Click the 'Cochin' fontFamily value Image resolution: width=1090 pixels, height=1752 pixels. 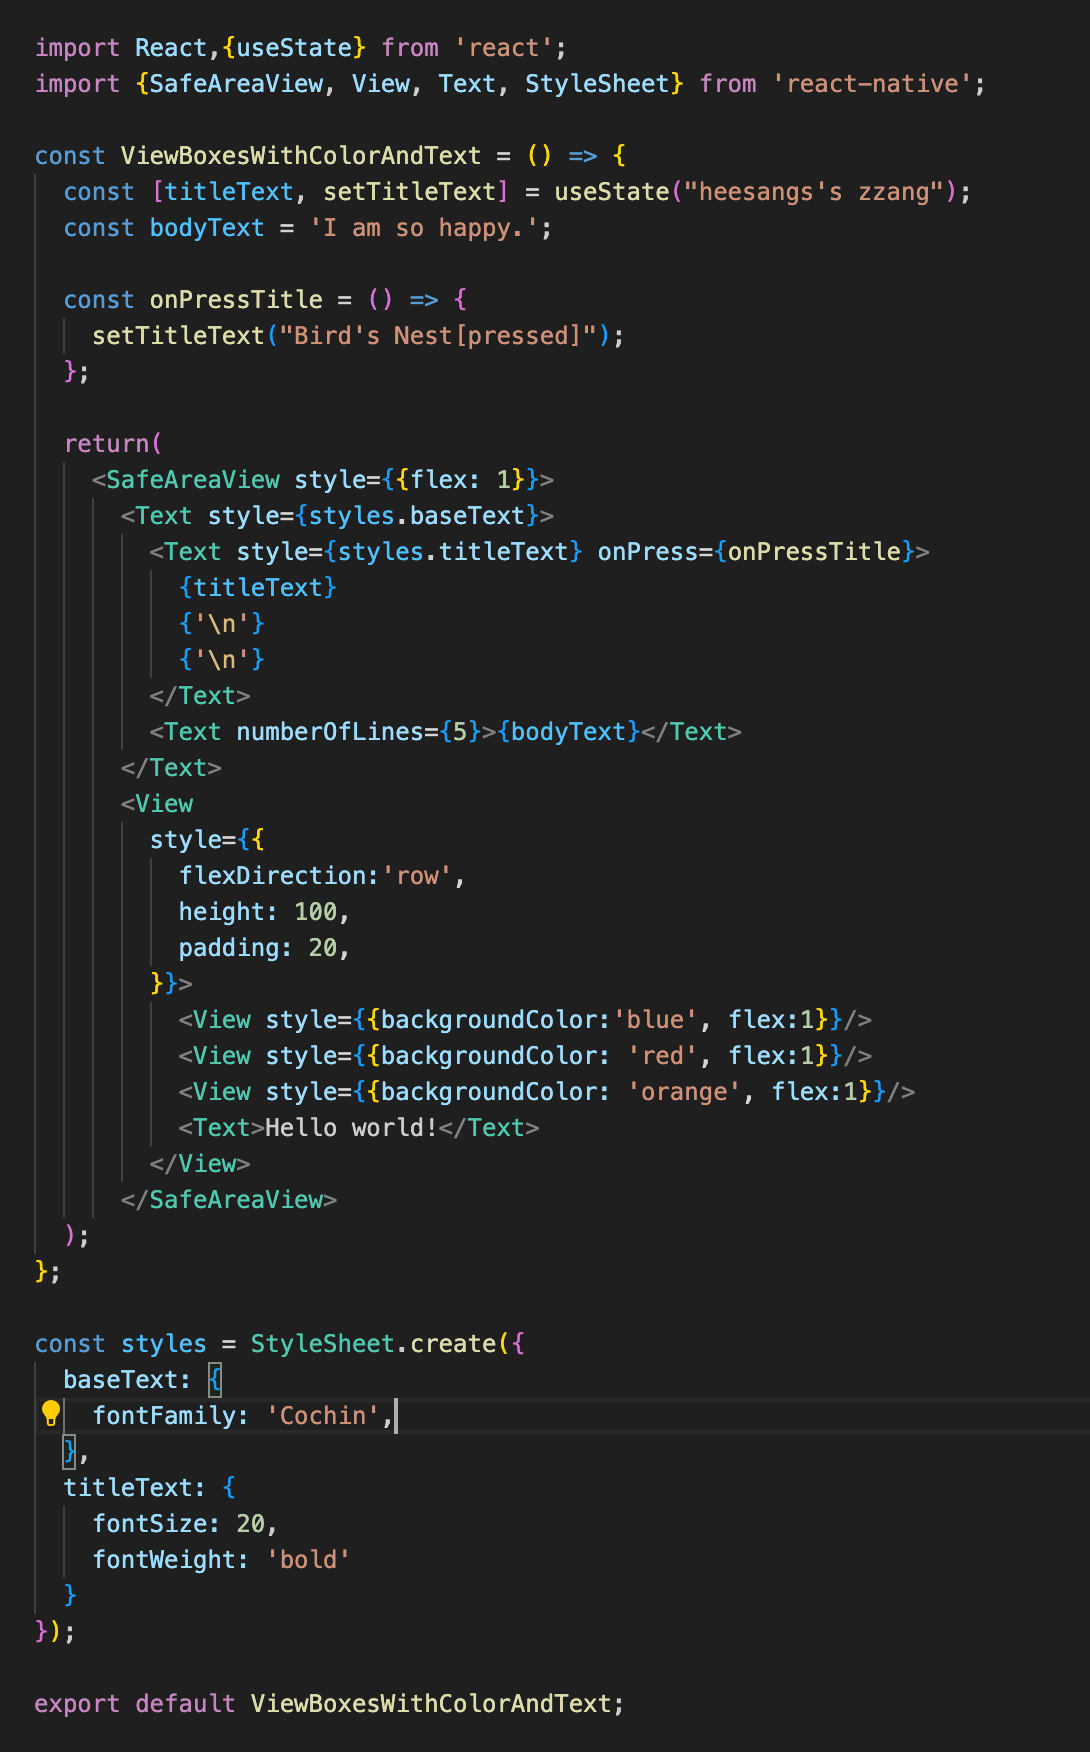tap(323, 1416)
